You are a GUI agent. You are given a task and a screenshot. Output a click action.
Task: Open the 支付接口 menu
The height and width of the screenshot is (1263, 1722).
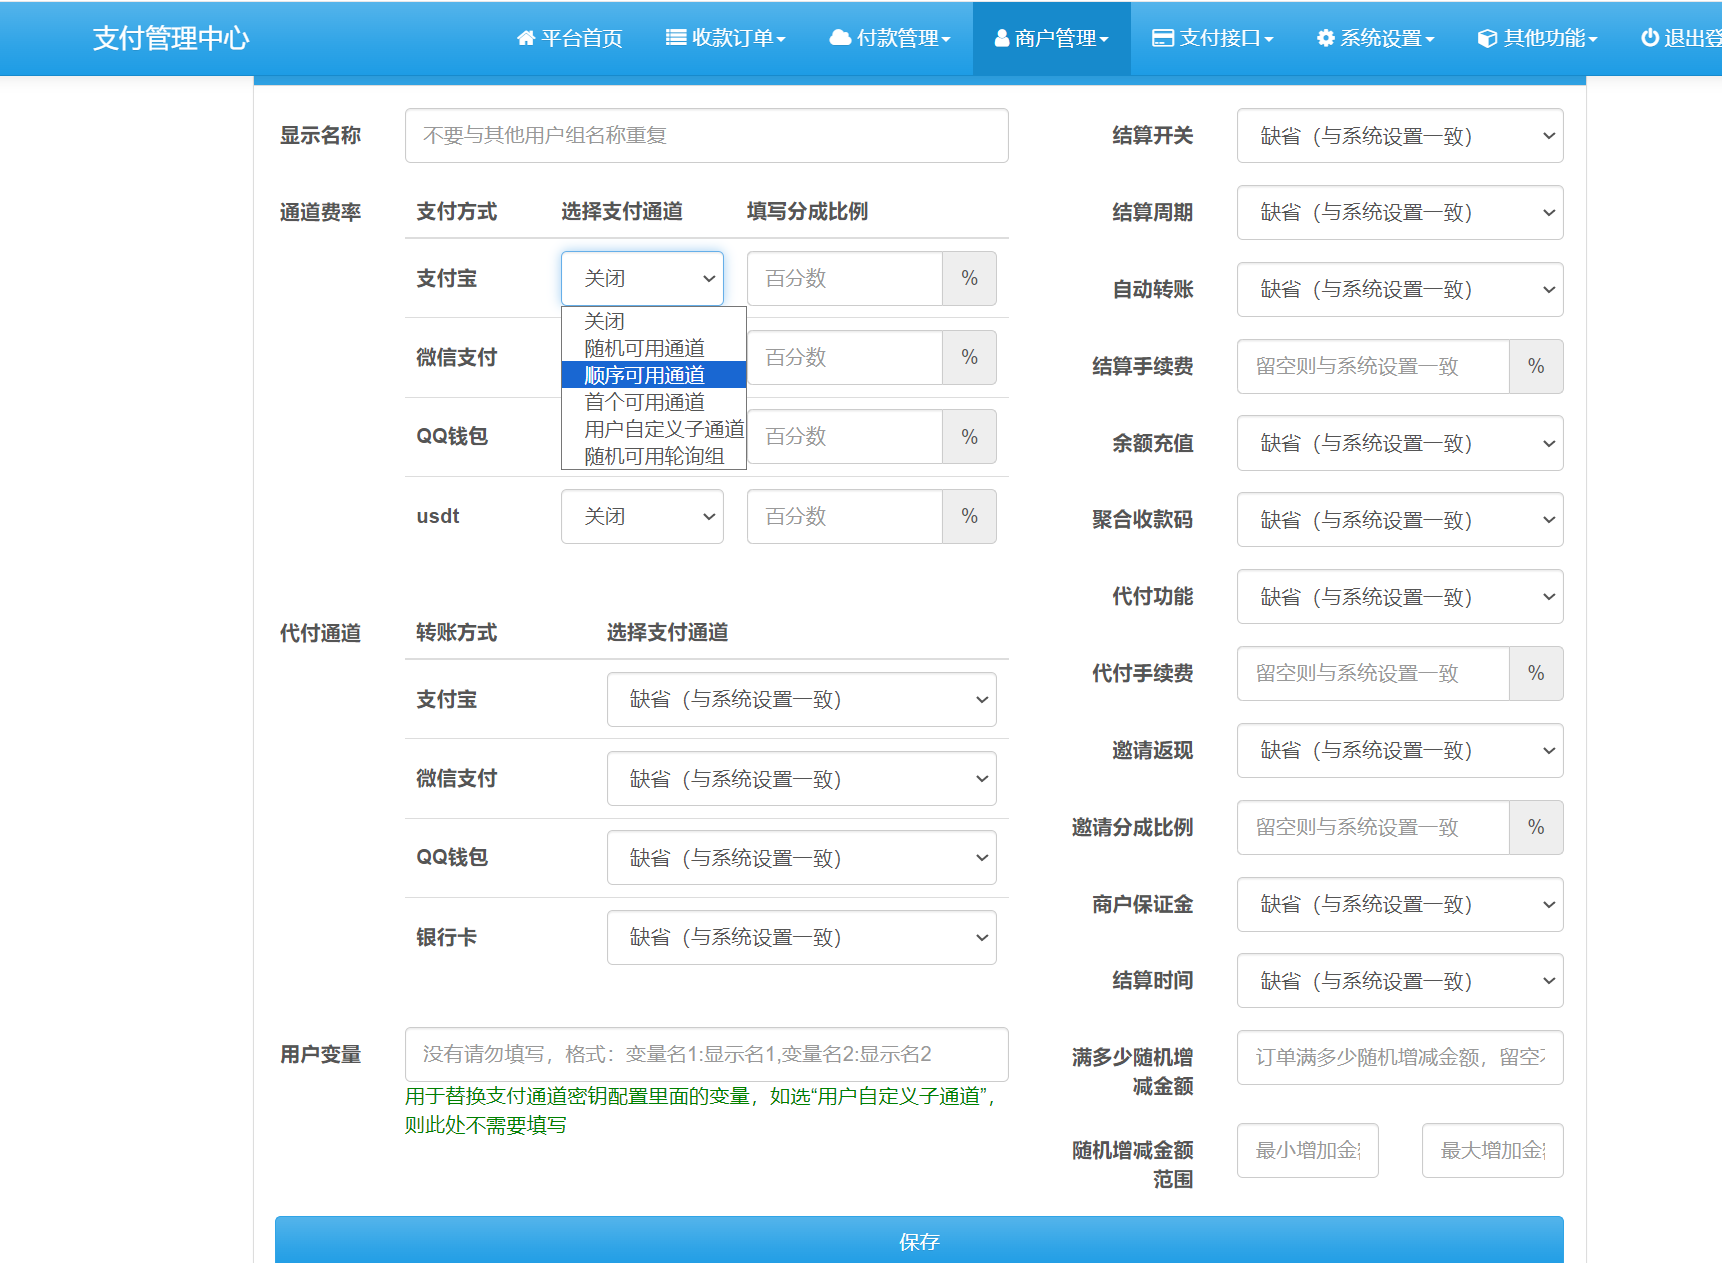1212,38
